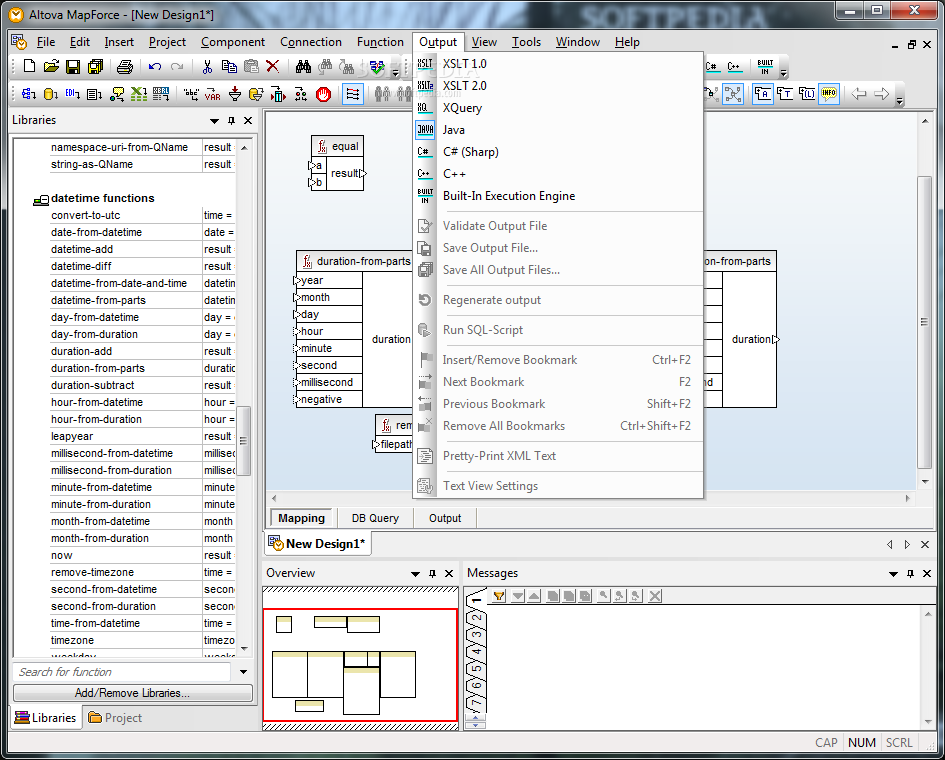Switch to the Project tab

coord(115,718)
